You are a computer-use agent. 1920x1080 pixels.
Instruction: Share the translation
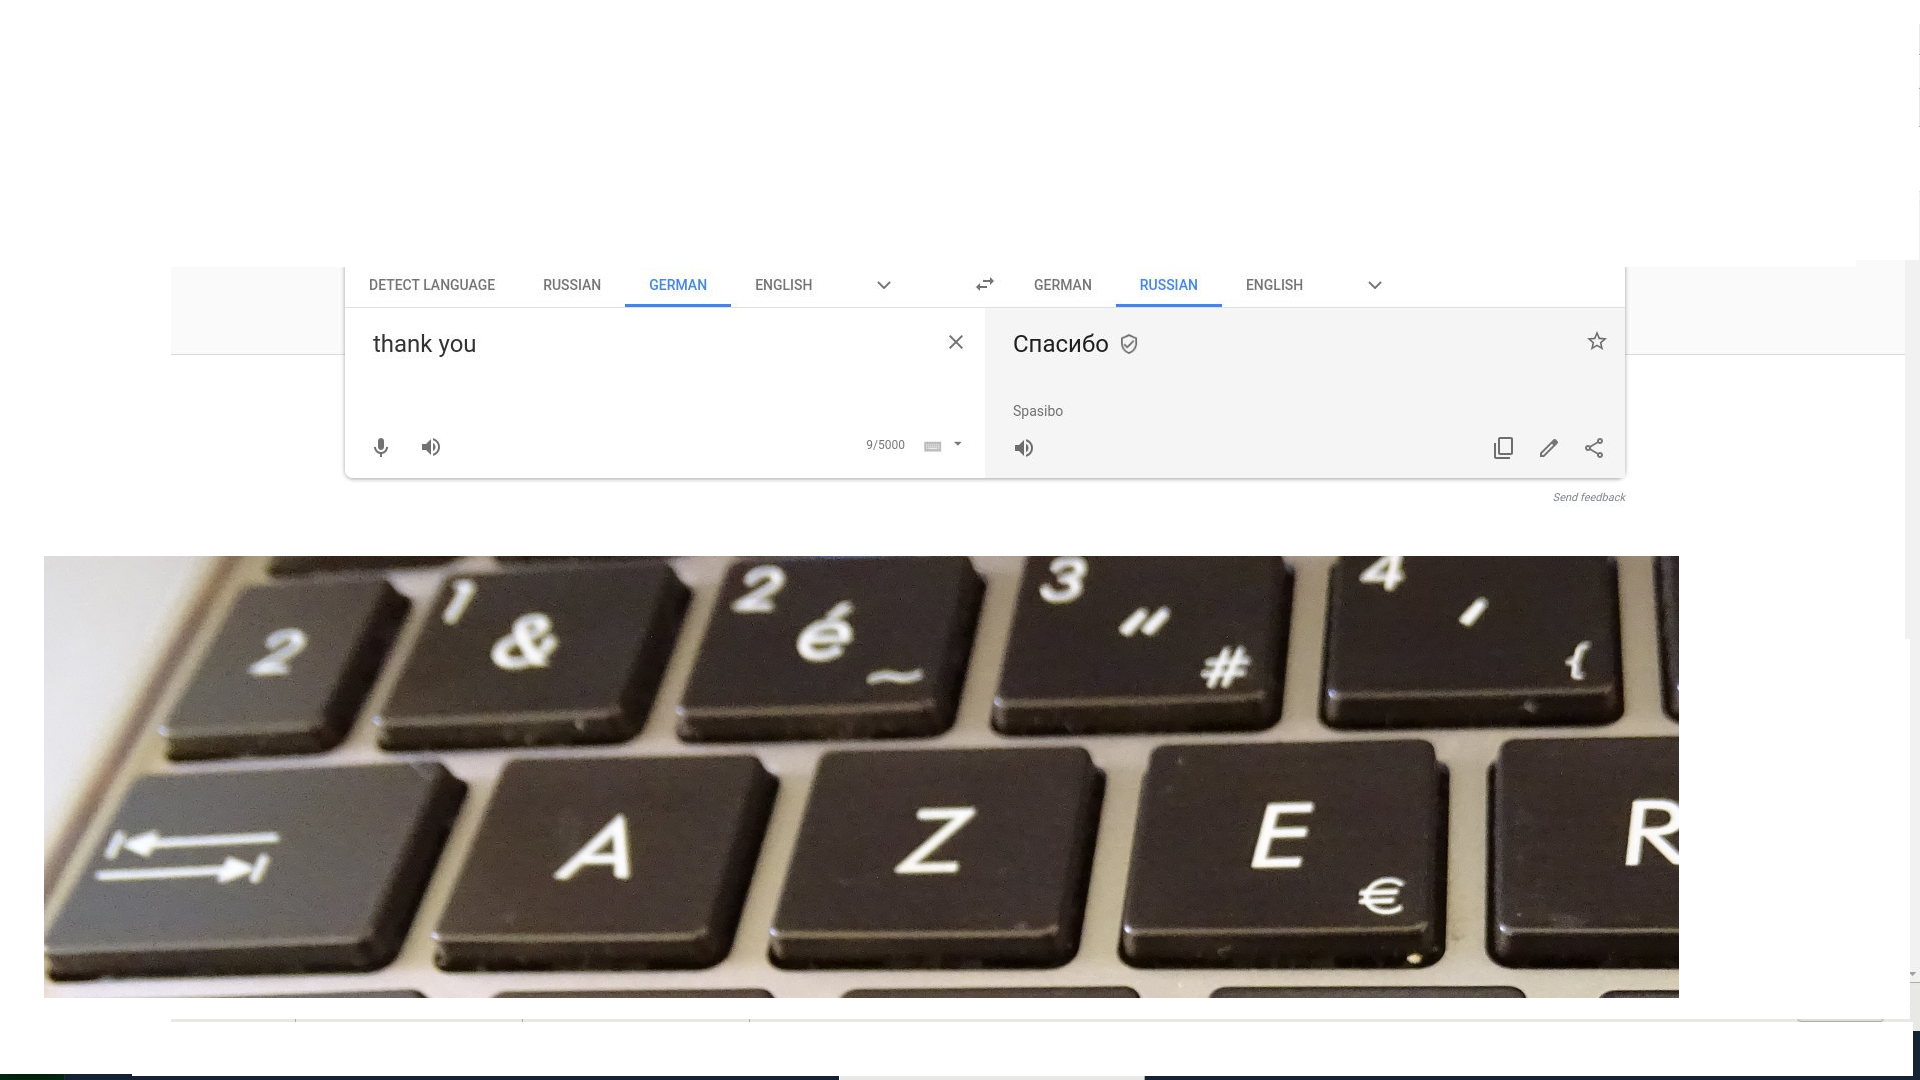[x=1594, y=448]
